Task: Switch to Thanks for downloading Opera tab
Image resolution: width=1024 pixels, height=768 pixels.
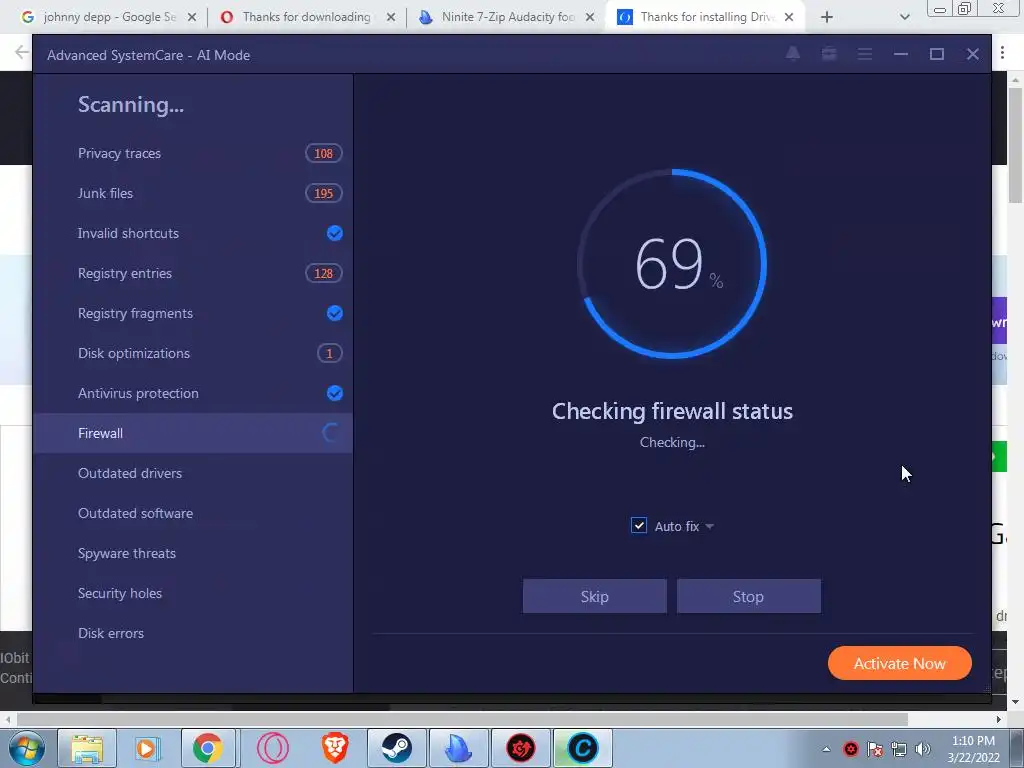Action: 308,17
